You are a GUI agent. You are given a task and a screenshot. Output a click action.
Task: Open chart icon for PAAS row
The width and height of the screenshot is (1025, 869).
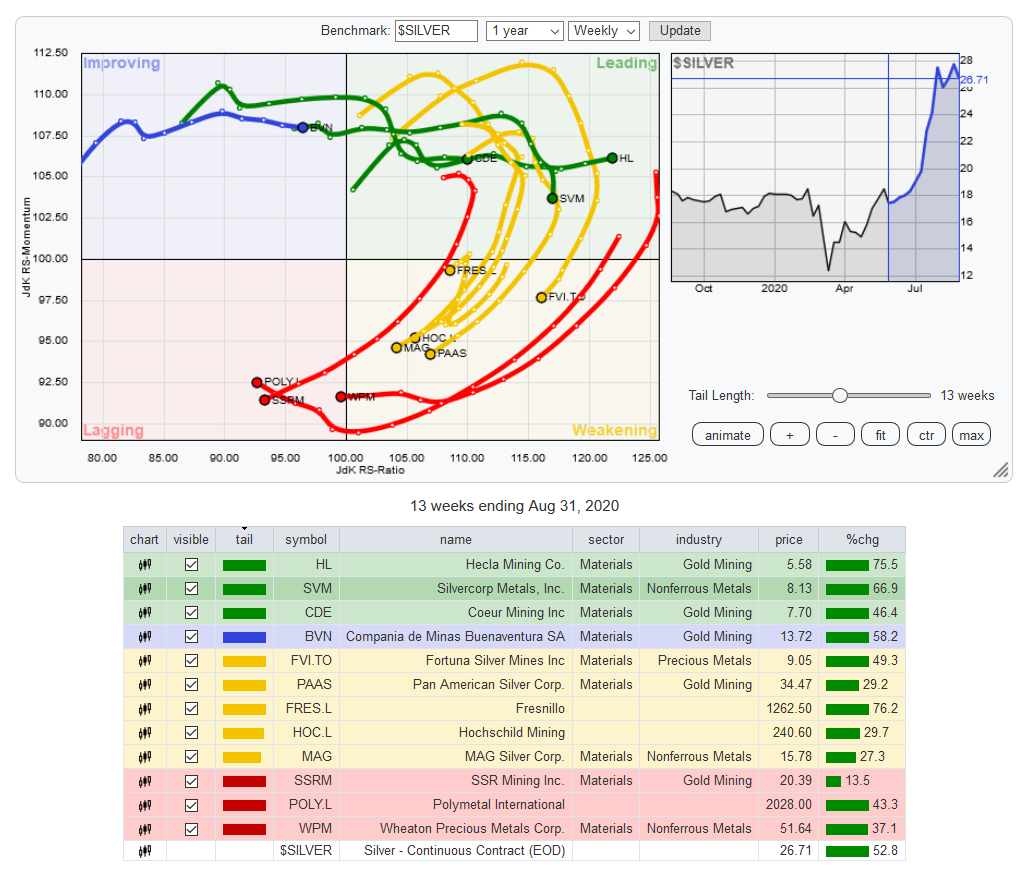(144, 685)
